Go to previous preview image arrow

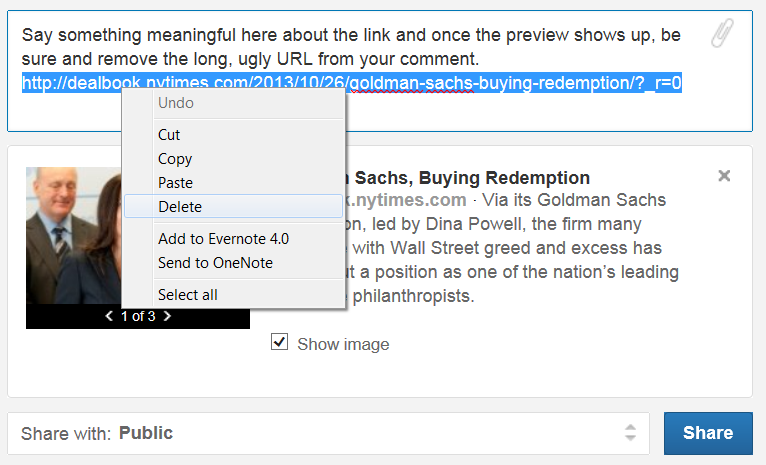tap(109, 317)
